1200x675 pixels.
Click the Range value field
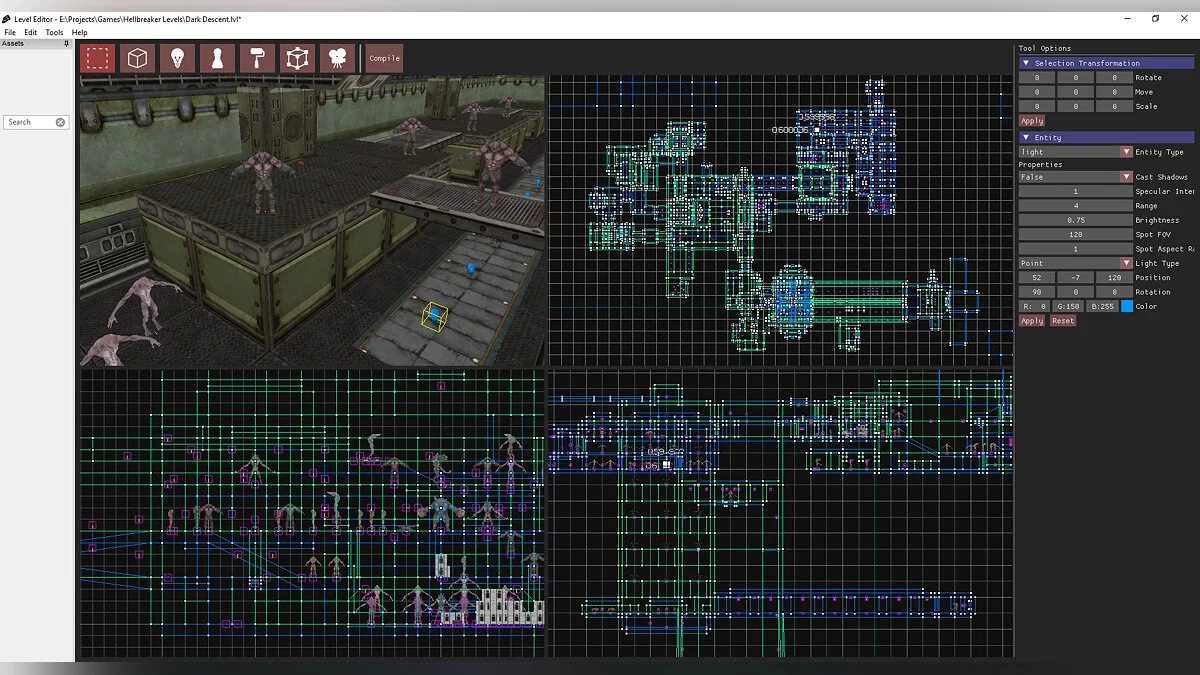coord(1075,206)
